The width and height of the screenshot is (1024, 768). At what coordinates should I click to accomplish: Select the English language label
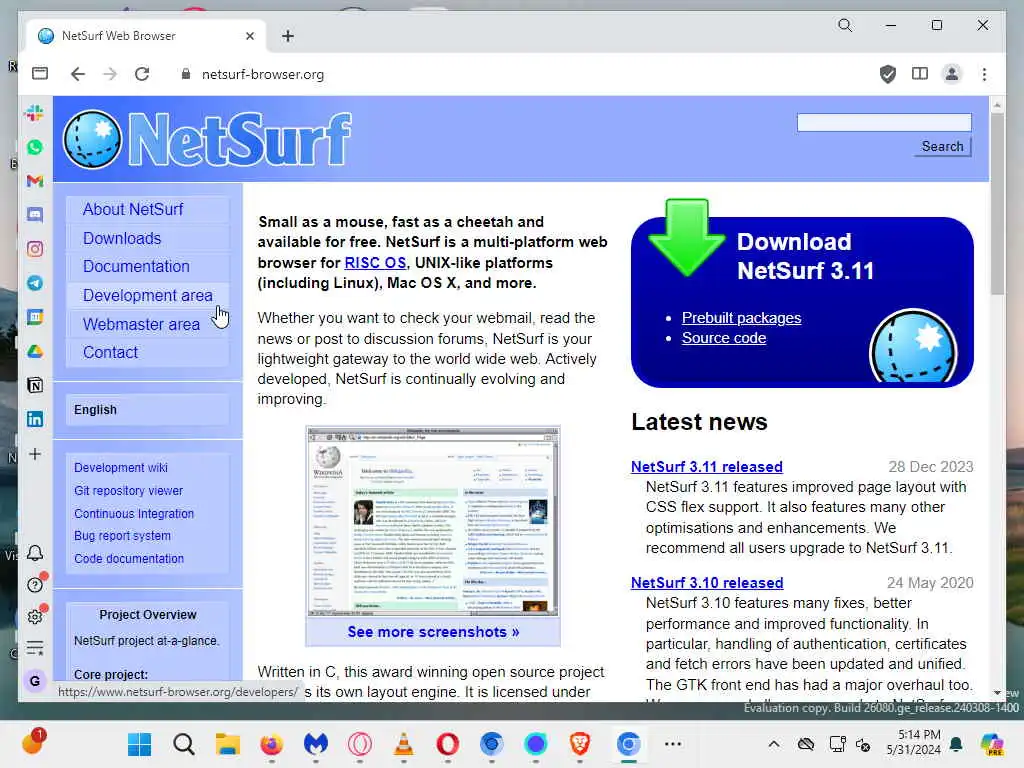tap(95, 410)
